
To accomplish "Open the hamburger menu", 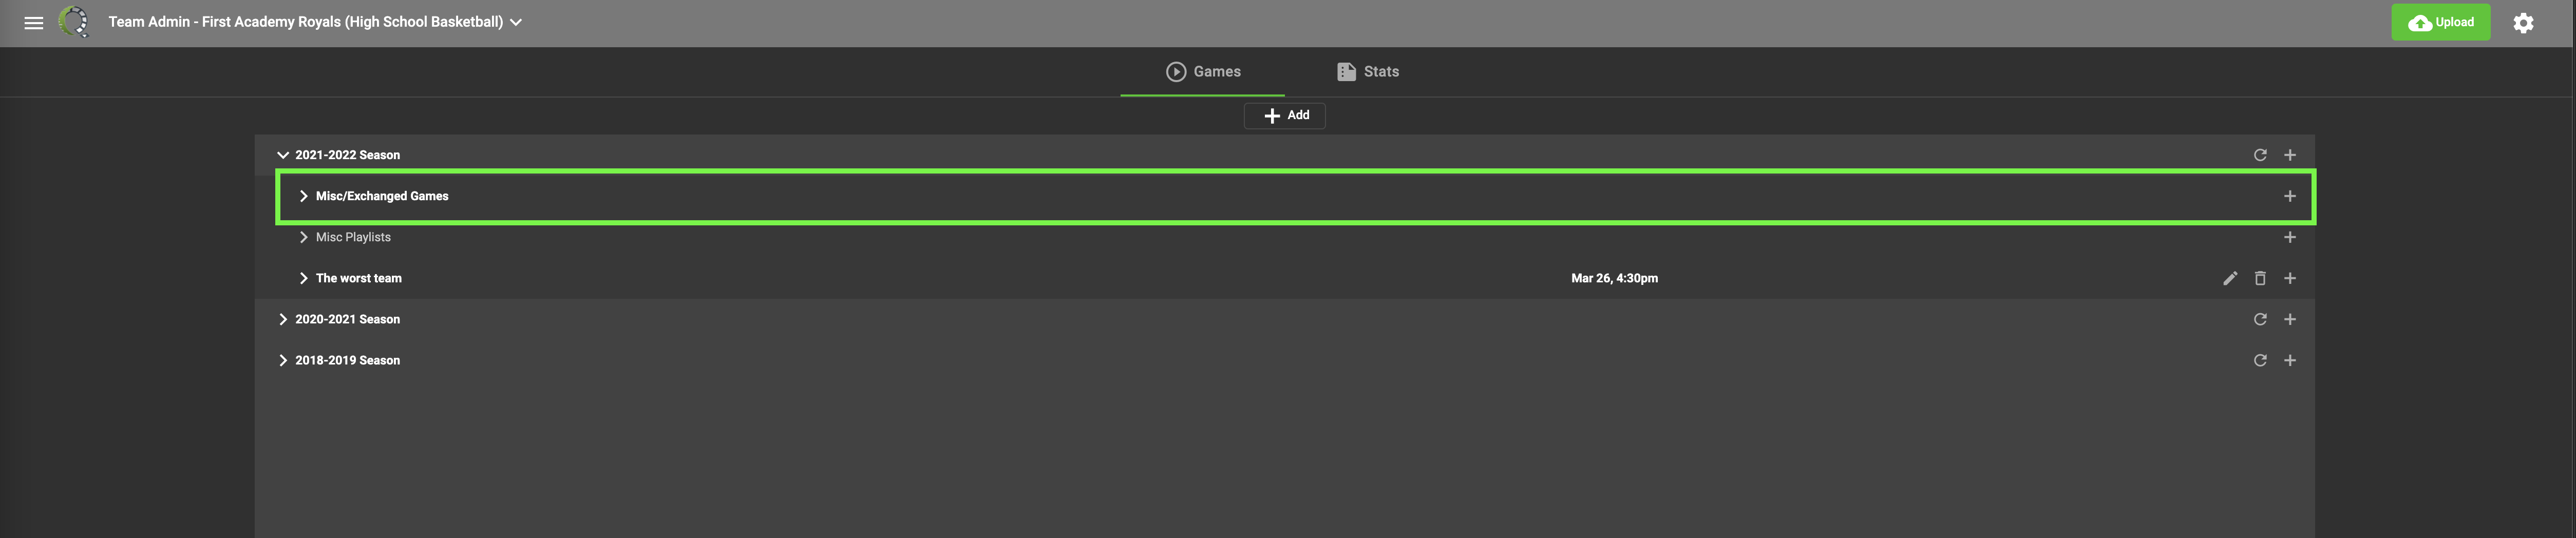I will pos(33,22).
